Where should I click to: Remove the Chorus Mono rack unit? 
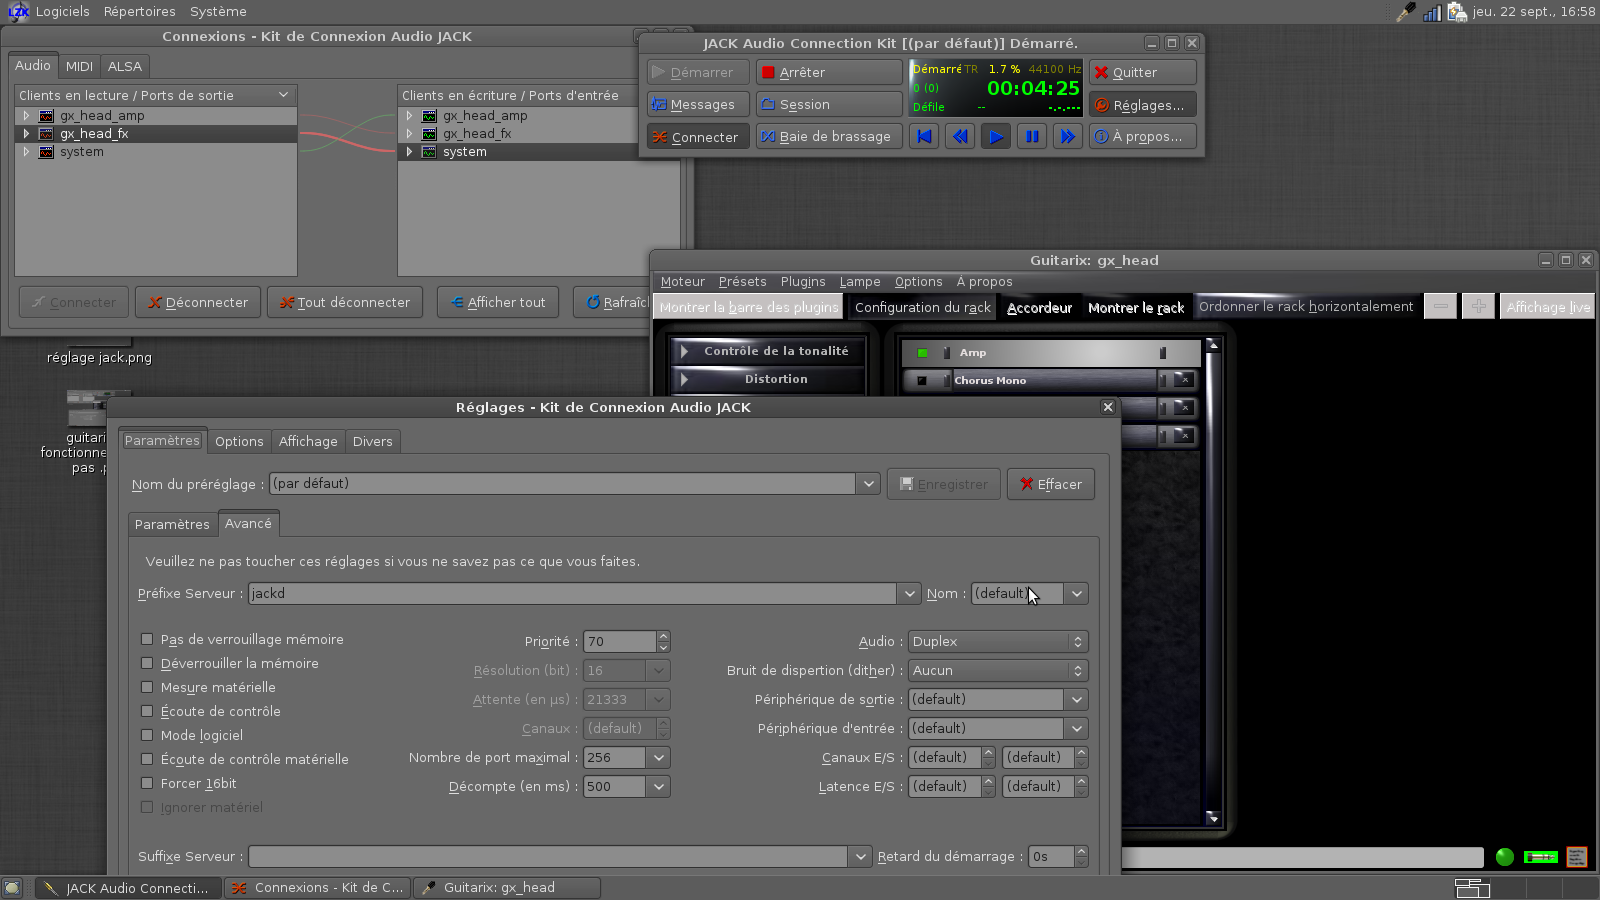(x=1184, y=380)
